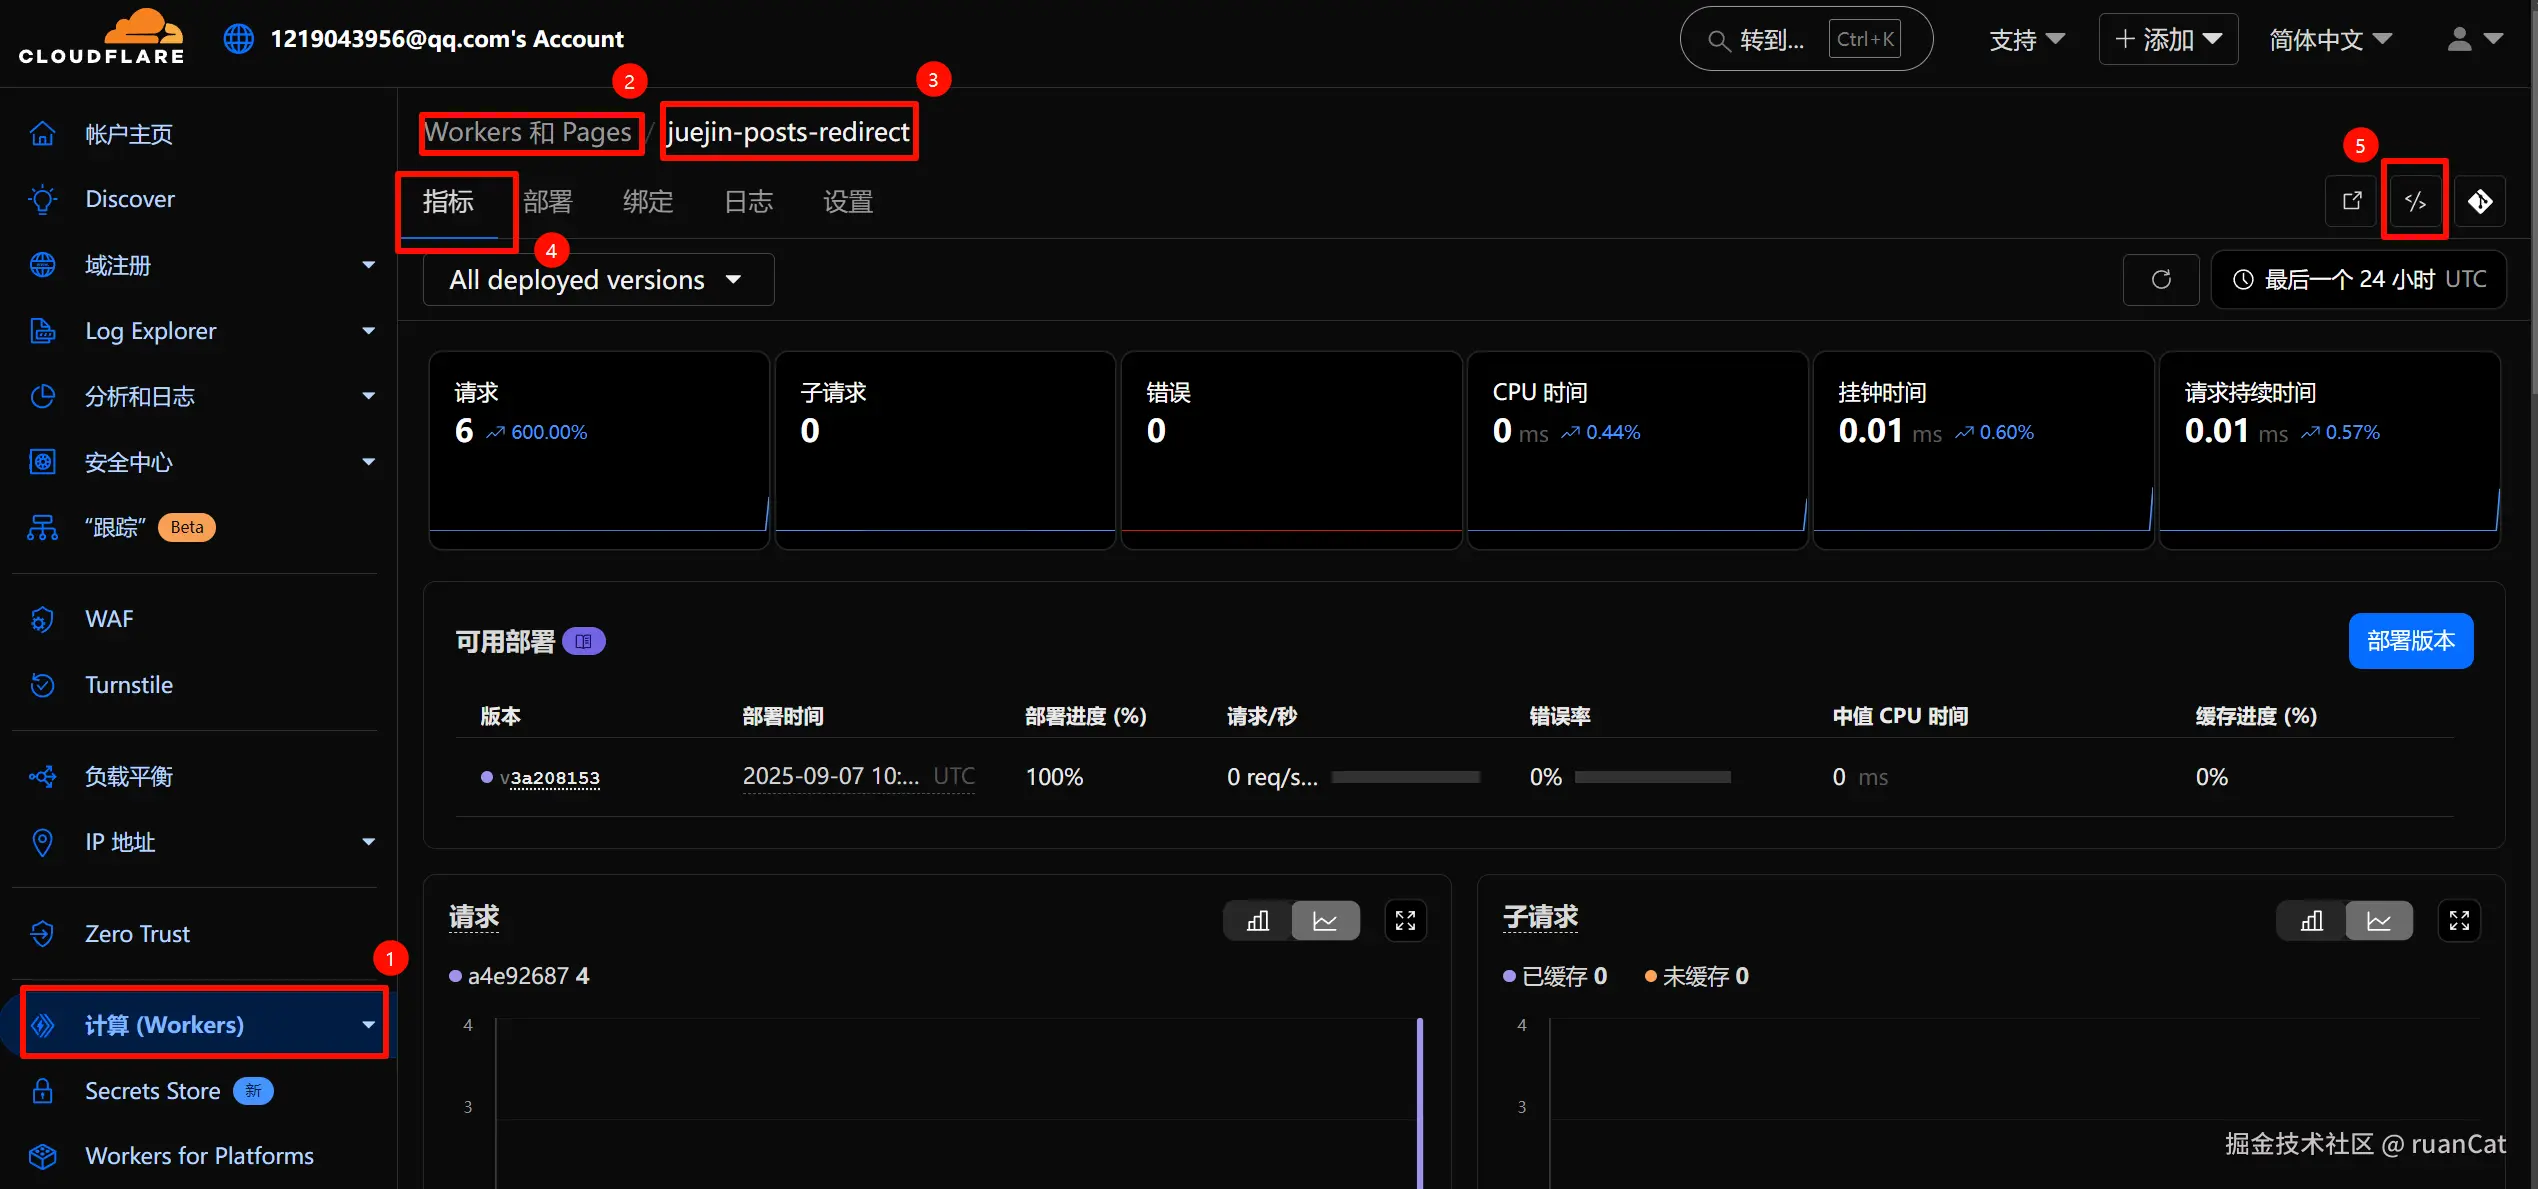The height and width of the screenshot is (1189, 2538).
Task: Refresh metrics with the reload icon
Action: pyautogui.click(x=2161, y=279)
